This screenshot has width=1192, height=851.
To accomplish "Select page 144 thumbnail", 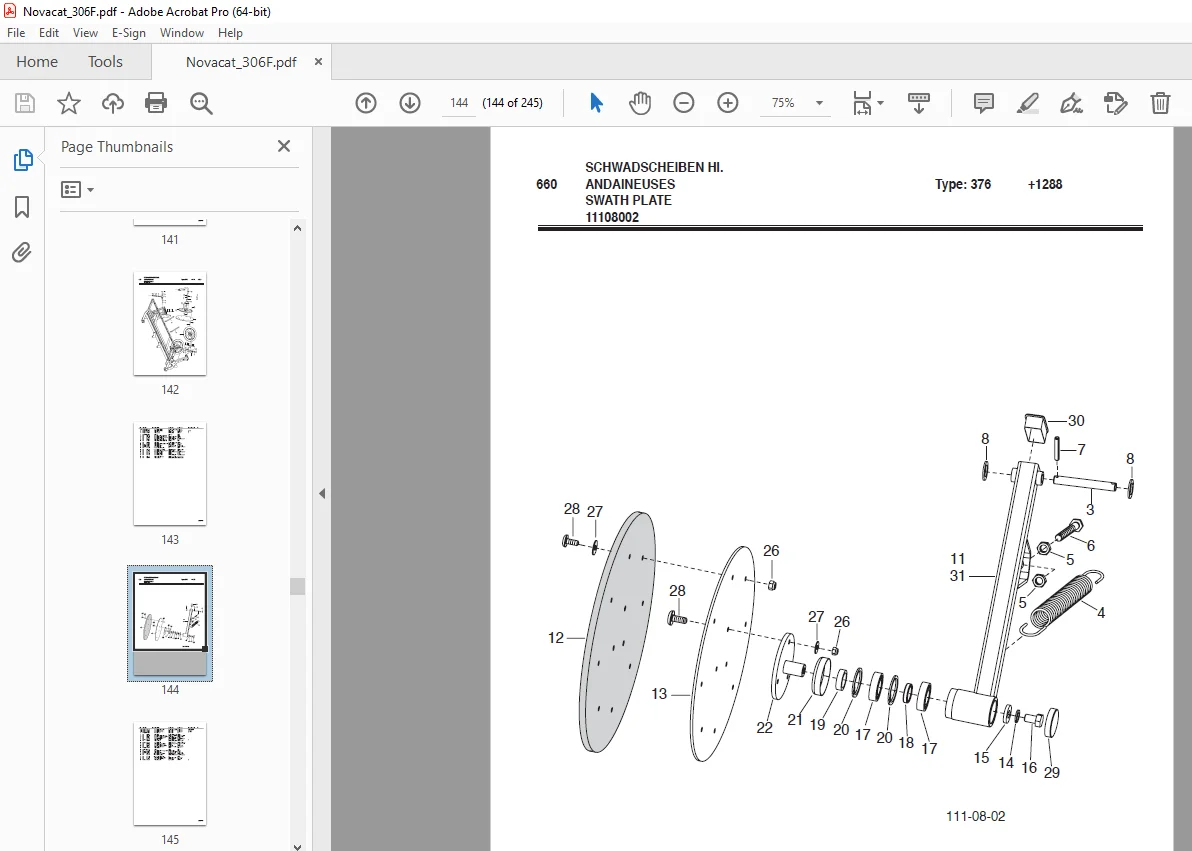I will 170,624.
